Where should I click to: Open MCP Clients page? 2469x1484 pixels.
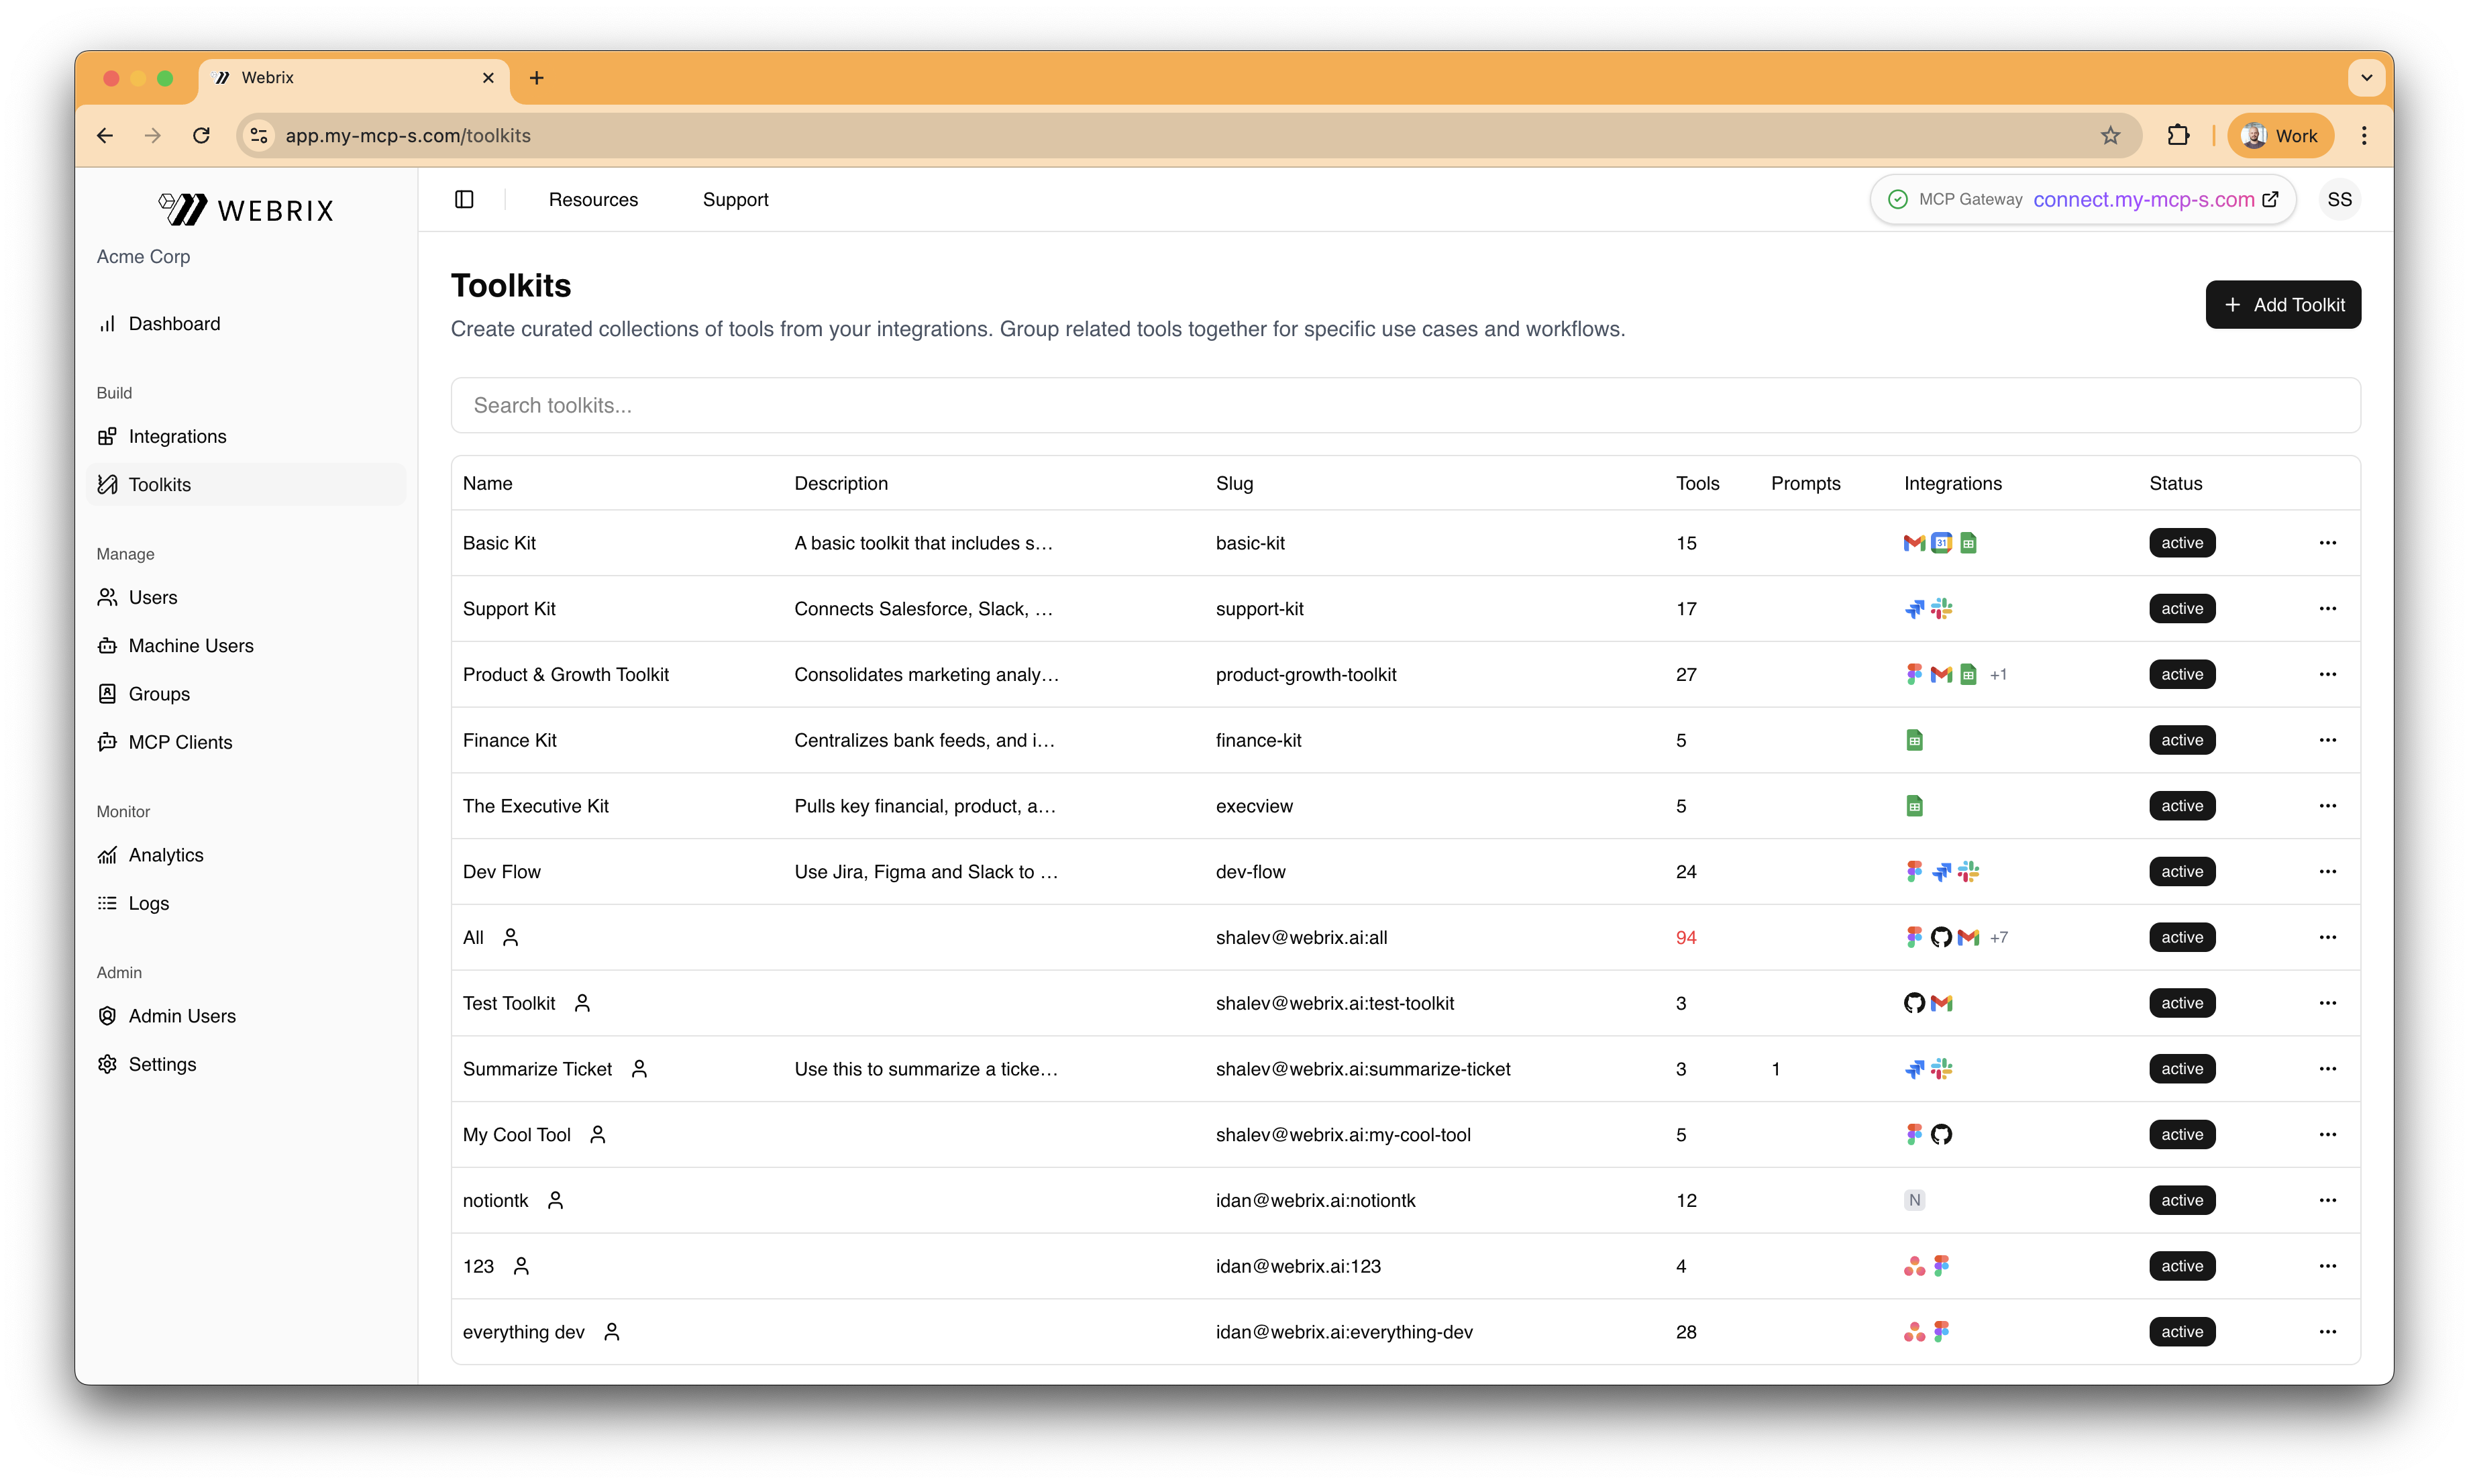click(x=180, y=742)
